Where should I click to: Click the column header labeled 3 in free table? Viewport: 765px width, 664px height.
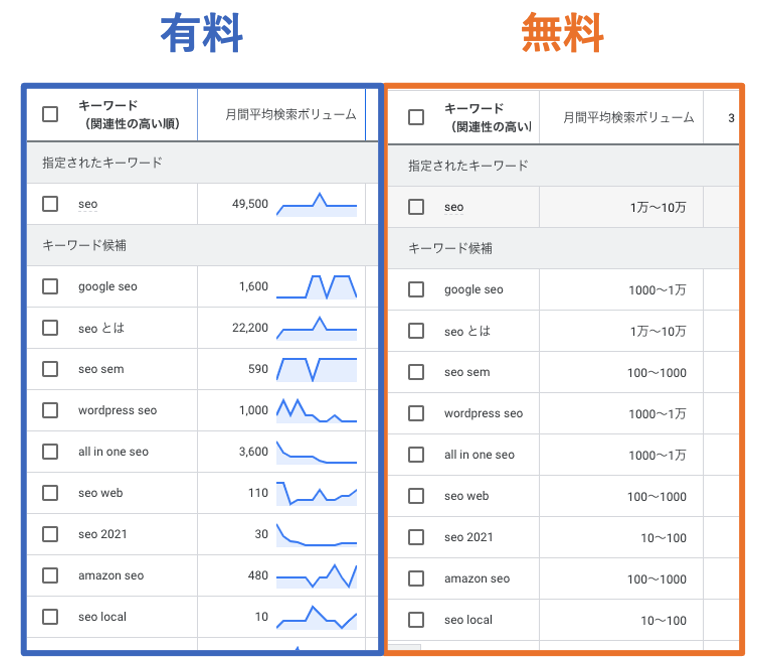point(731,118)
